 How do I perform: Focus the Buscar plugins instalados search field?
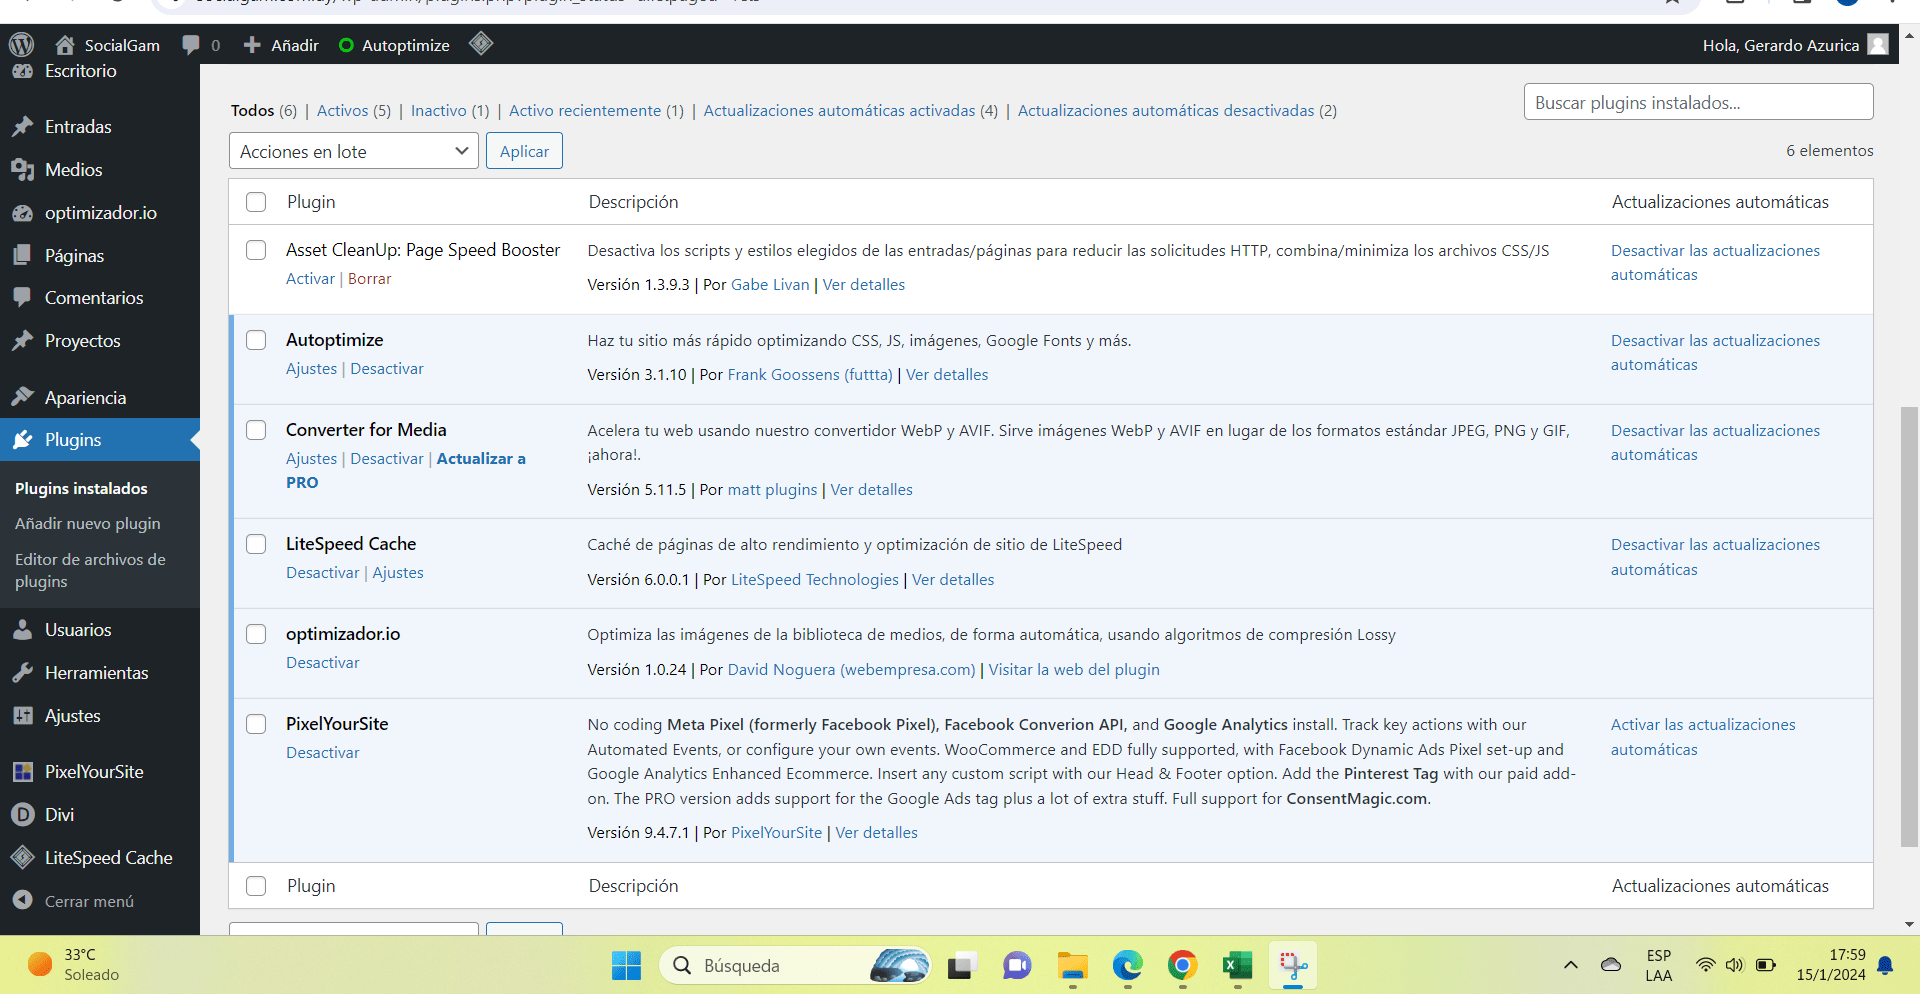point(1698,102)
